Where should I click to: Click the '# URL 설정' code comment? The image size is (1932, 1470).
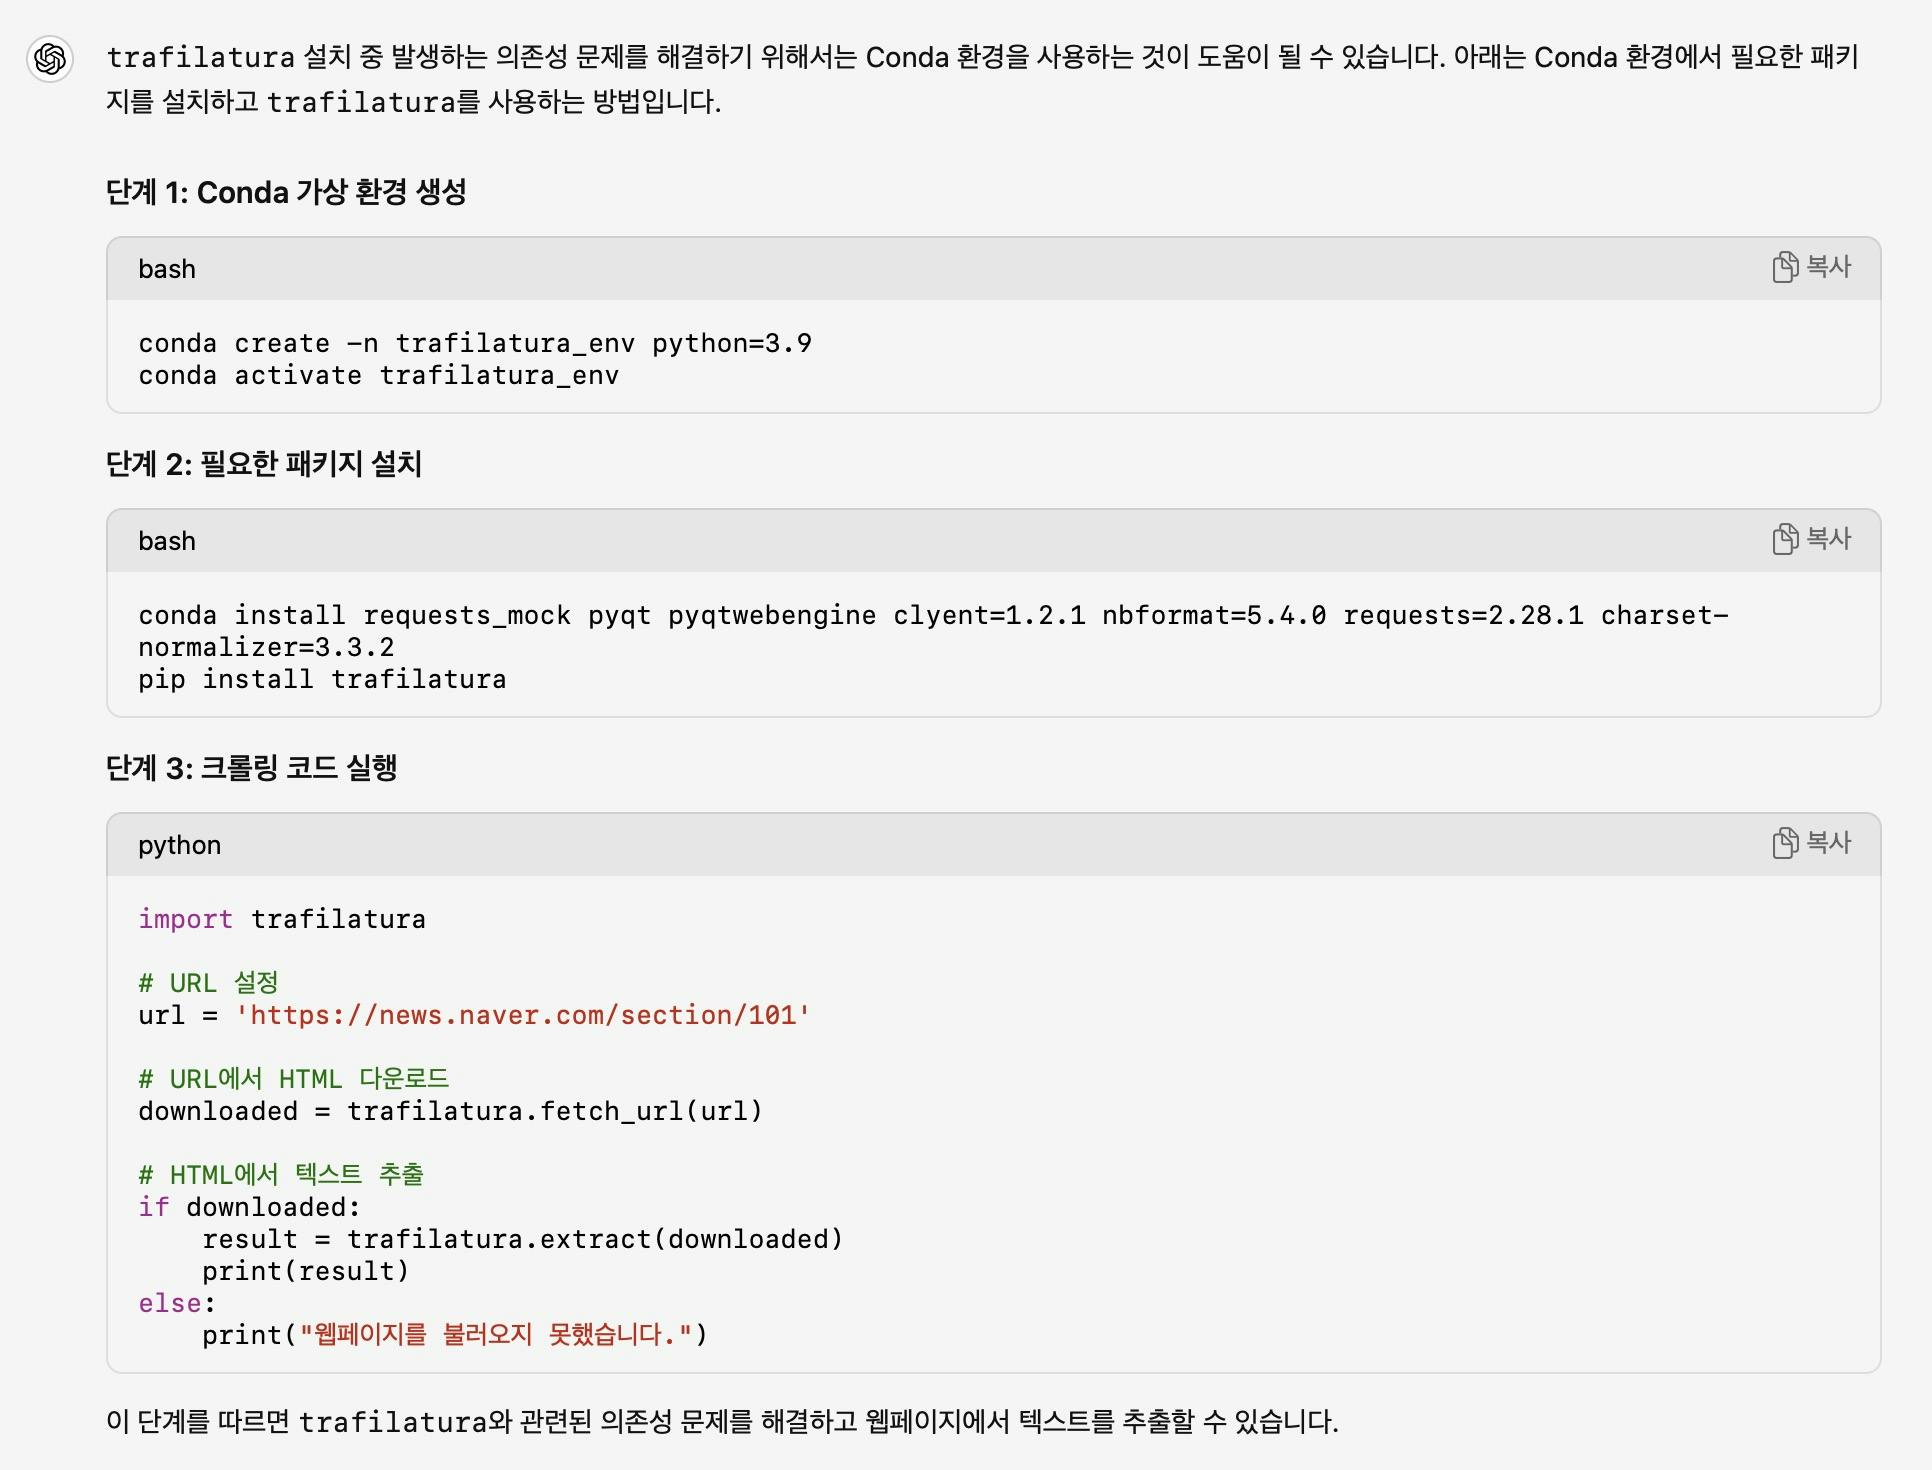pyautogui.click(x=208, y=983)
